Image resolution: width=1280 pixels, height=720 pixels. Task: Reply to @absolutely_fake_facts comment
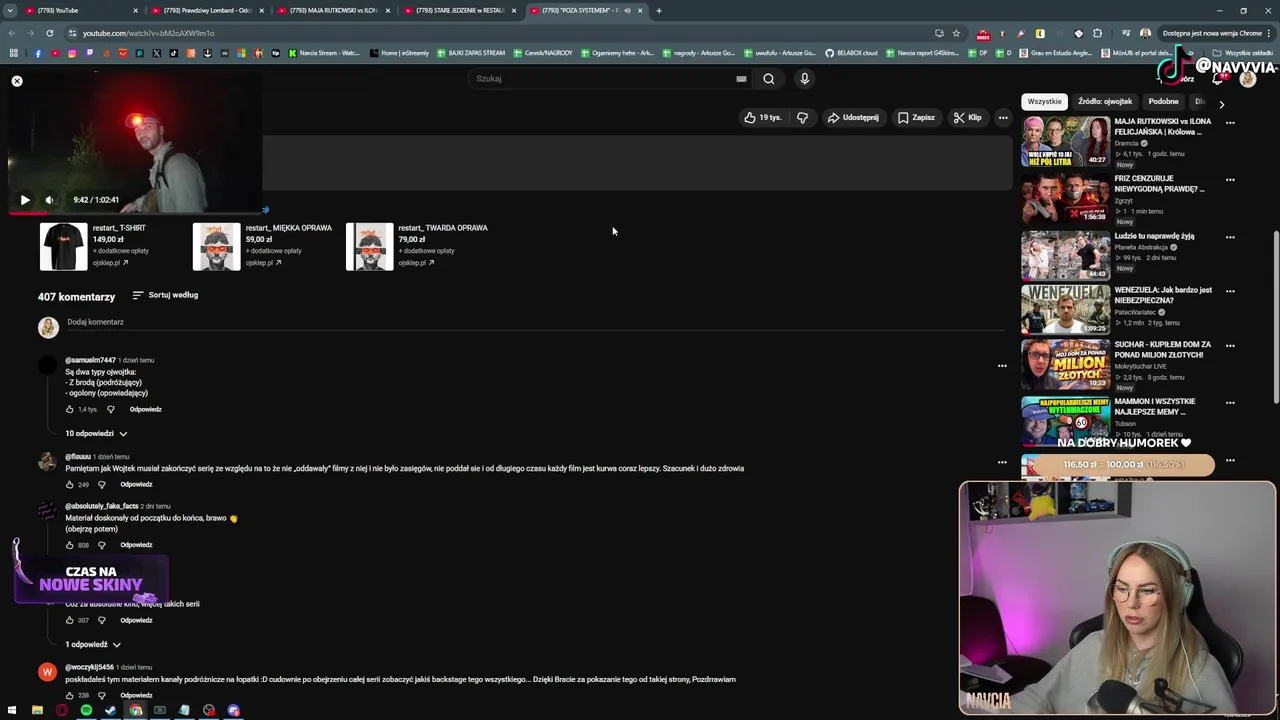[x=136, y=545]
